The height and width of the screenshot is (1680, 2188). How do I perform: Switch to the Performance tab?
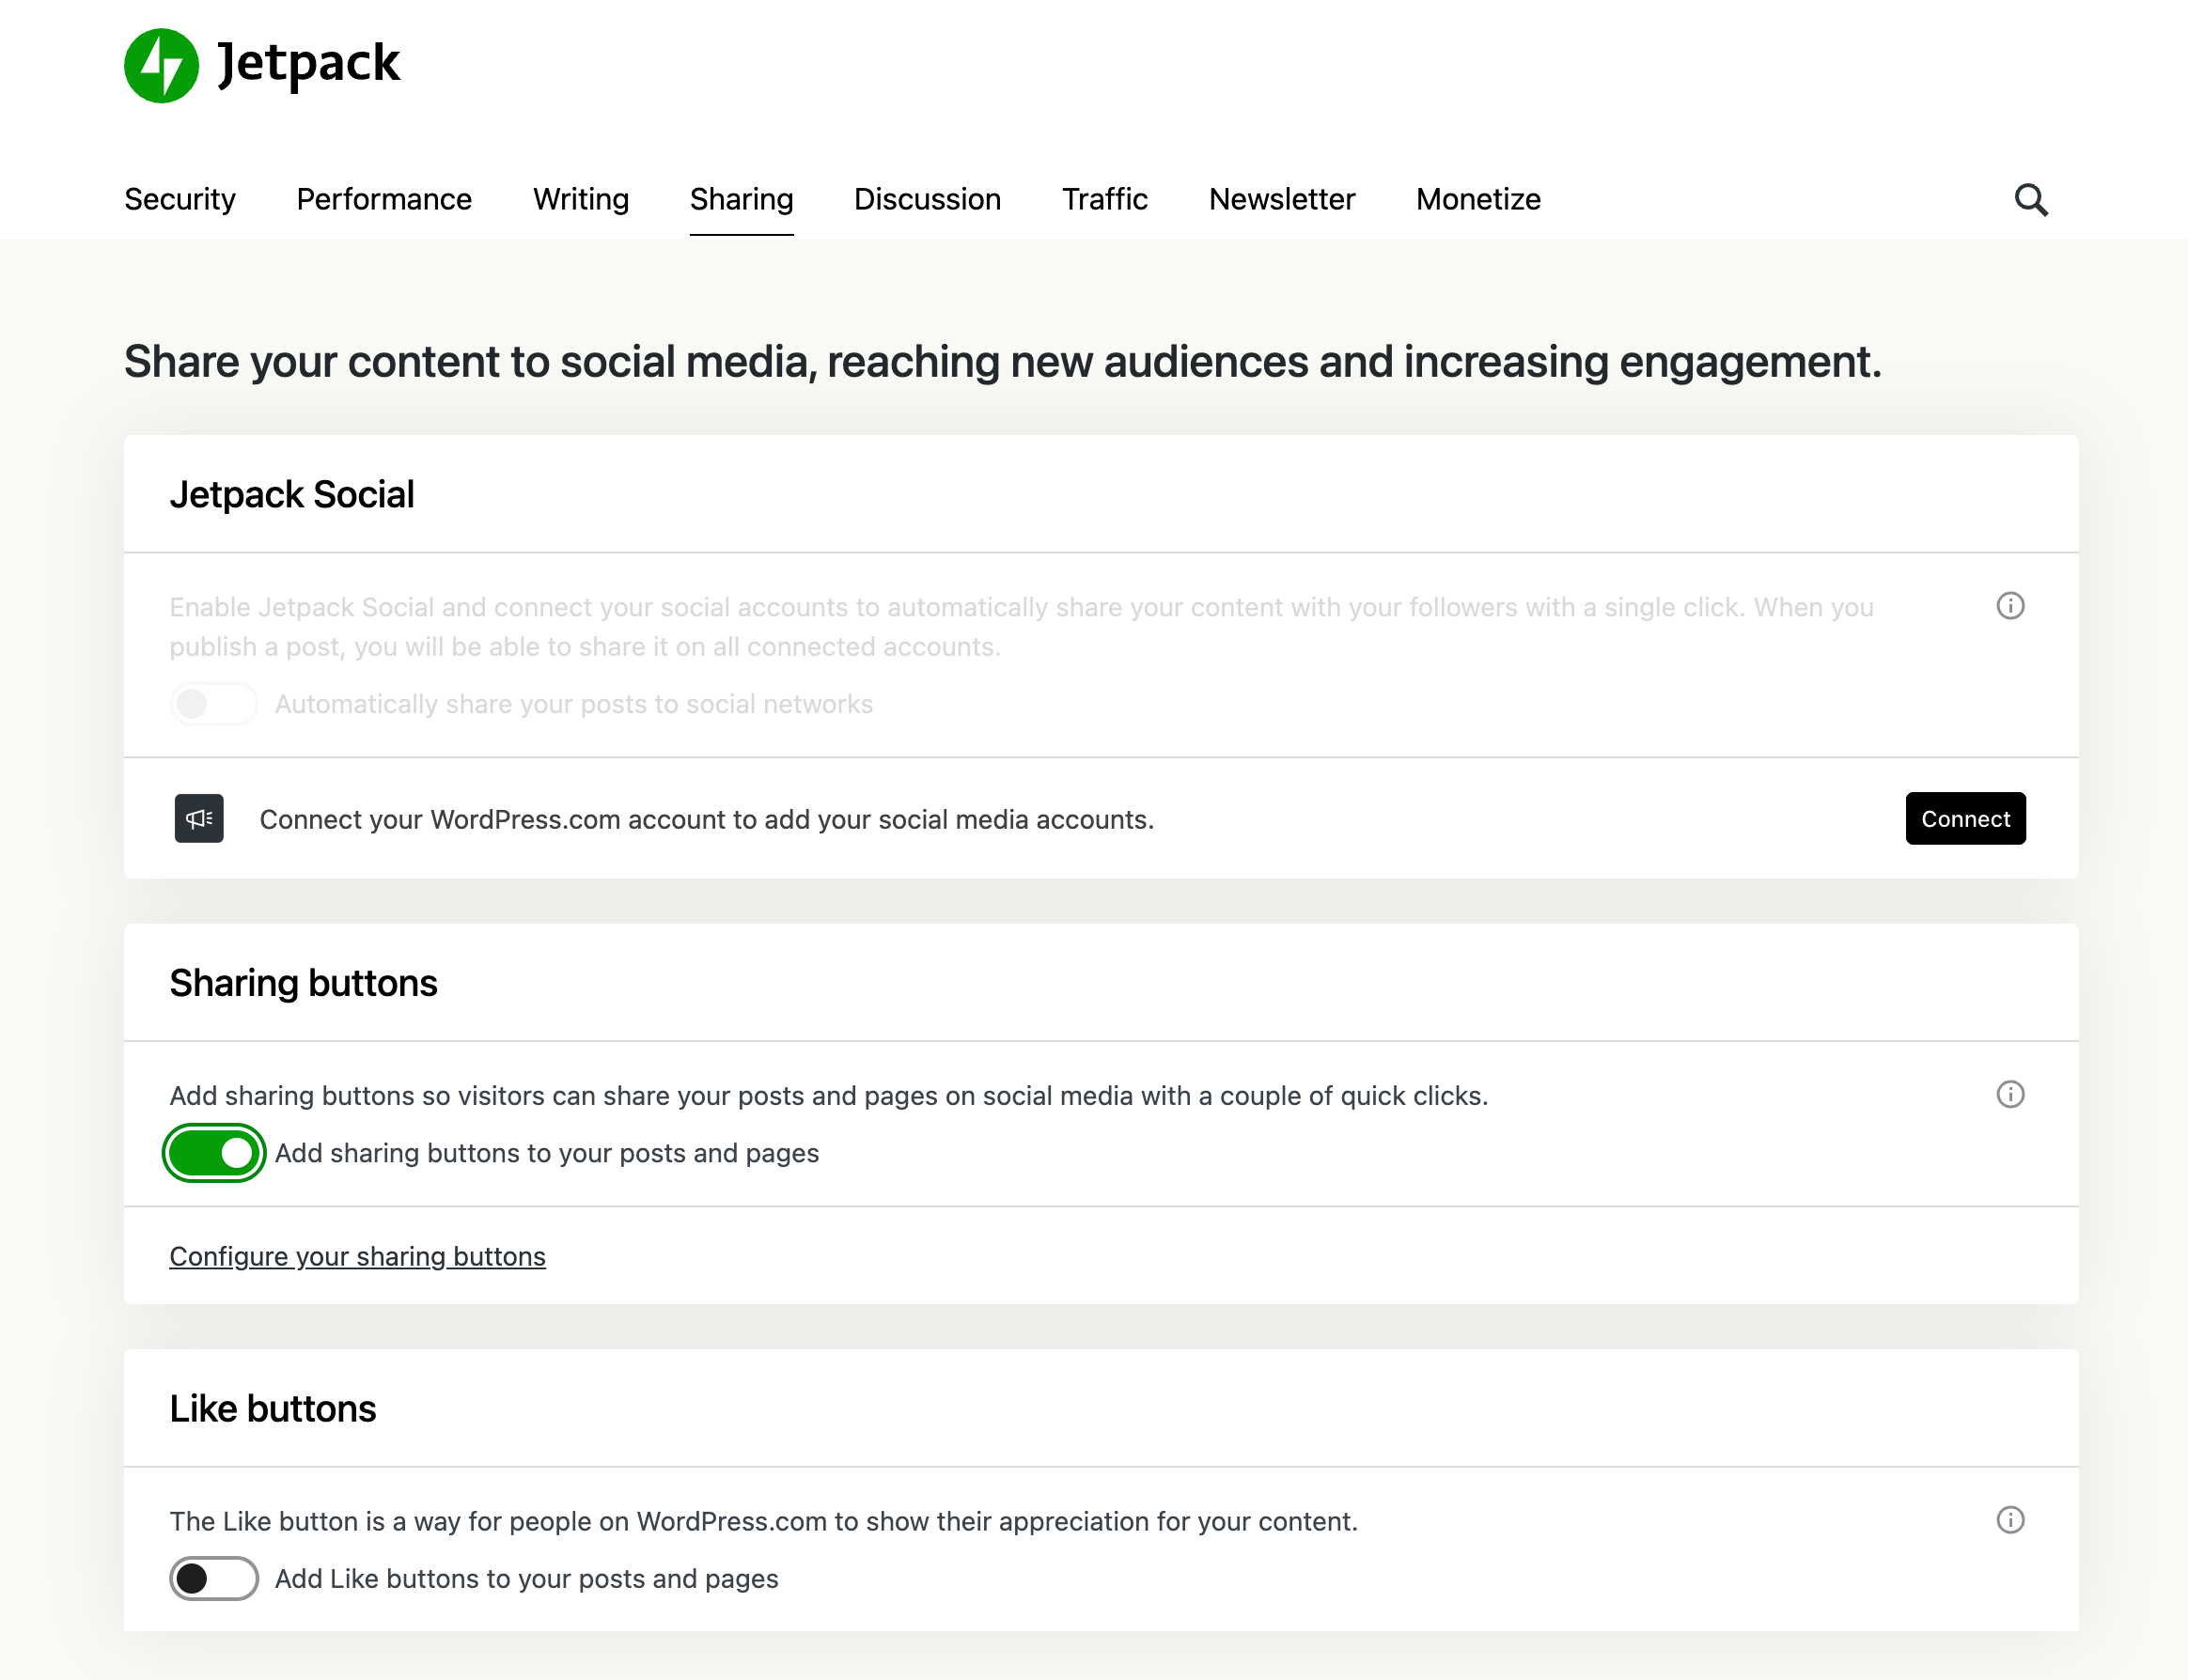(x=384, y=200)
